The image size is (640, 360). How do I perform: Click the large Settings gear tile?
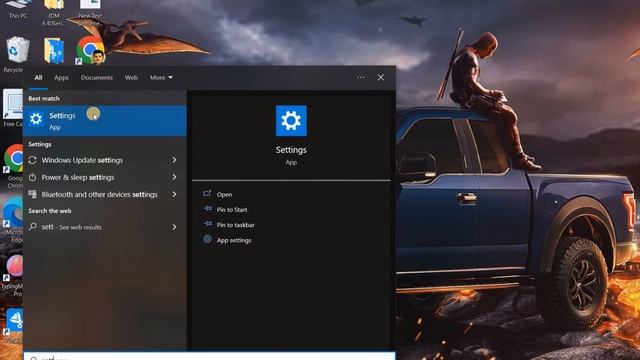[x=291, y=121]
